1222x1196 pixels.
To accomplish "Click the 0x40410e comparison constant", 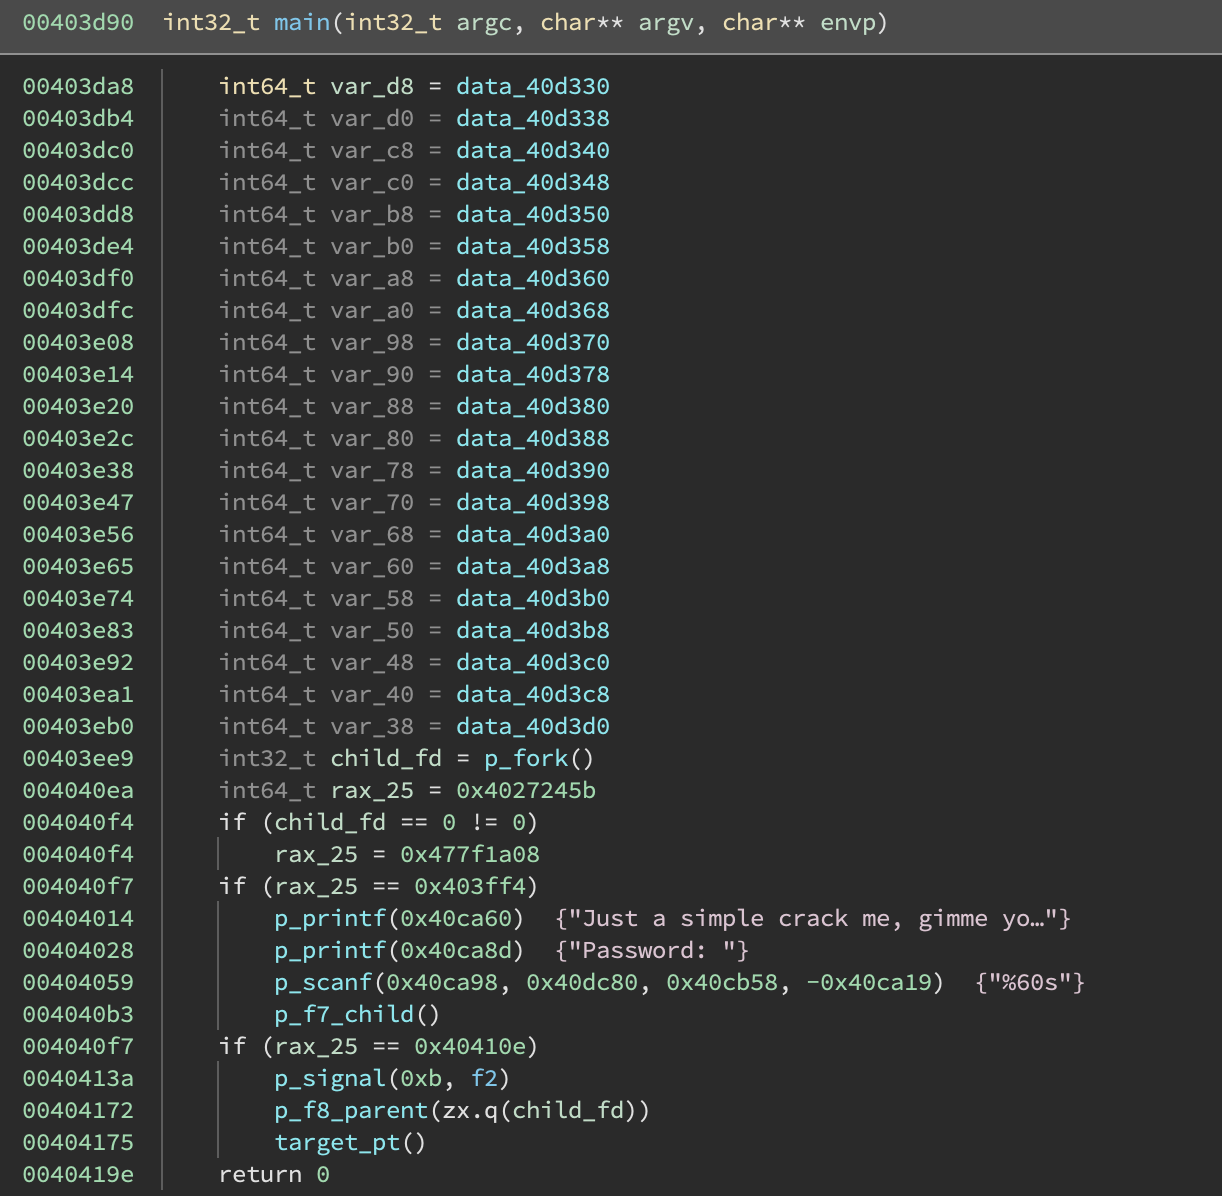I will [470, 1046].
